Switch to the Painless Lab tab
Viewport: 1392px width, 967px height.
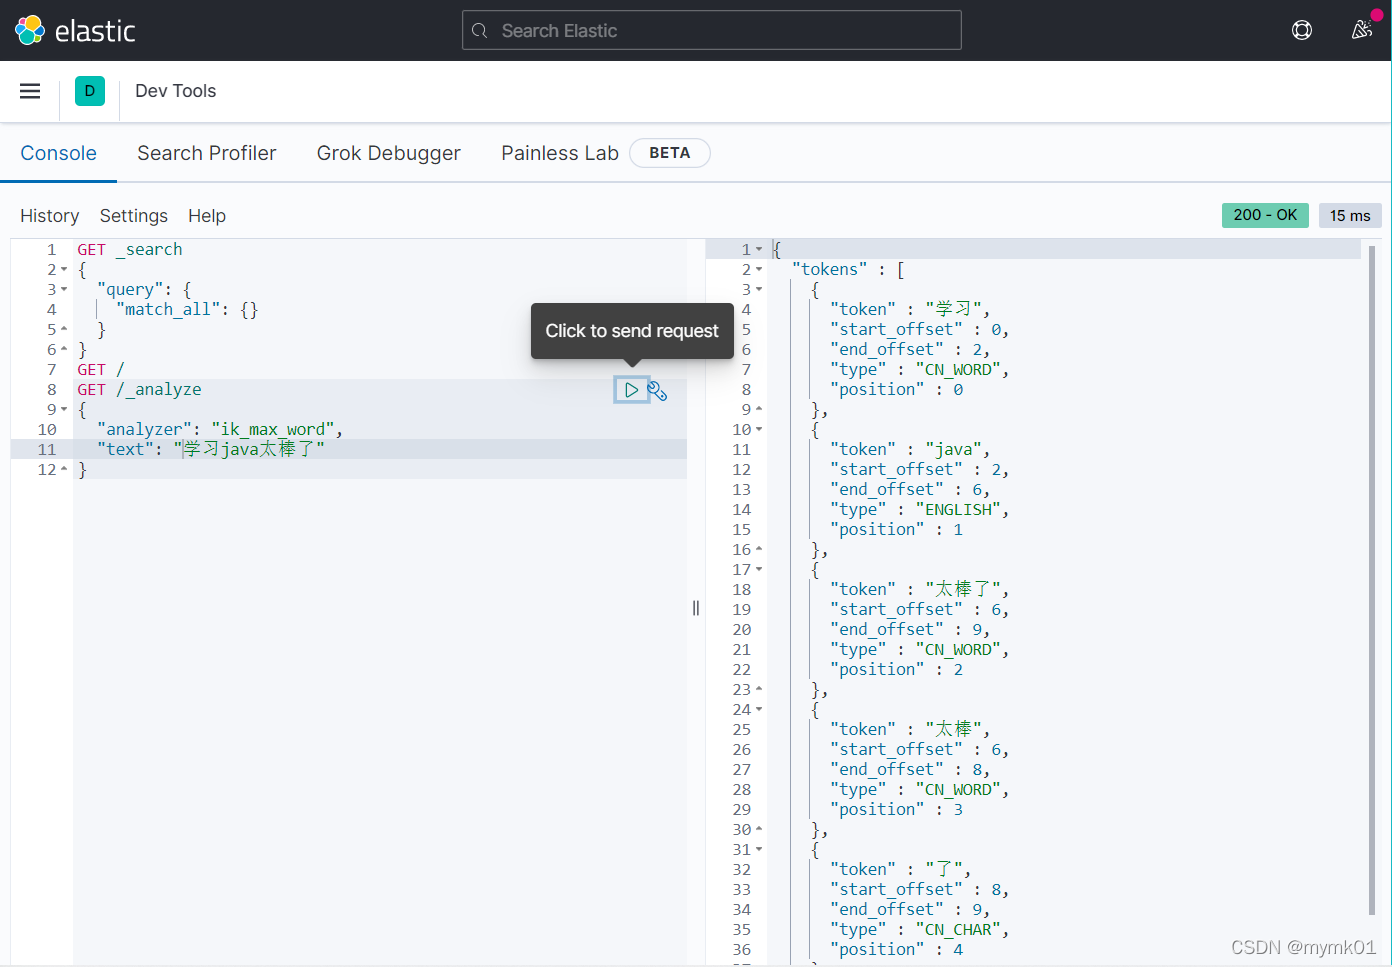click(x=560, y=153)
